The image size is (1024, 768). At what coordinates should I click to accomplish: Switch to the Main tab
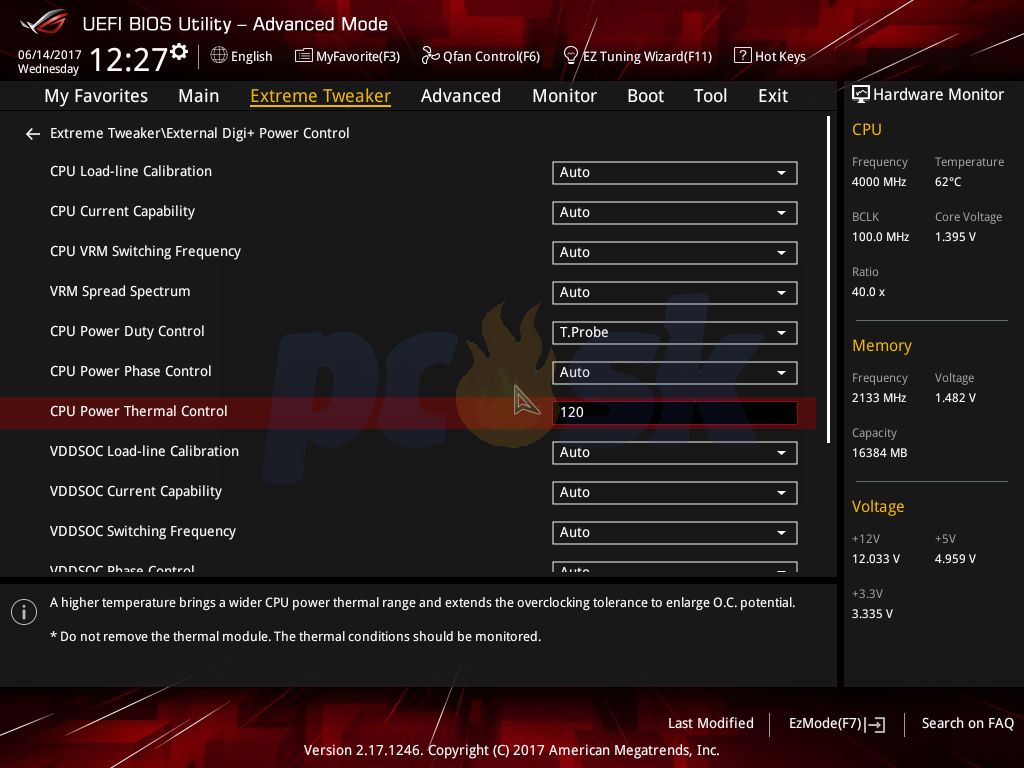tap(199, 96)
